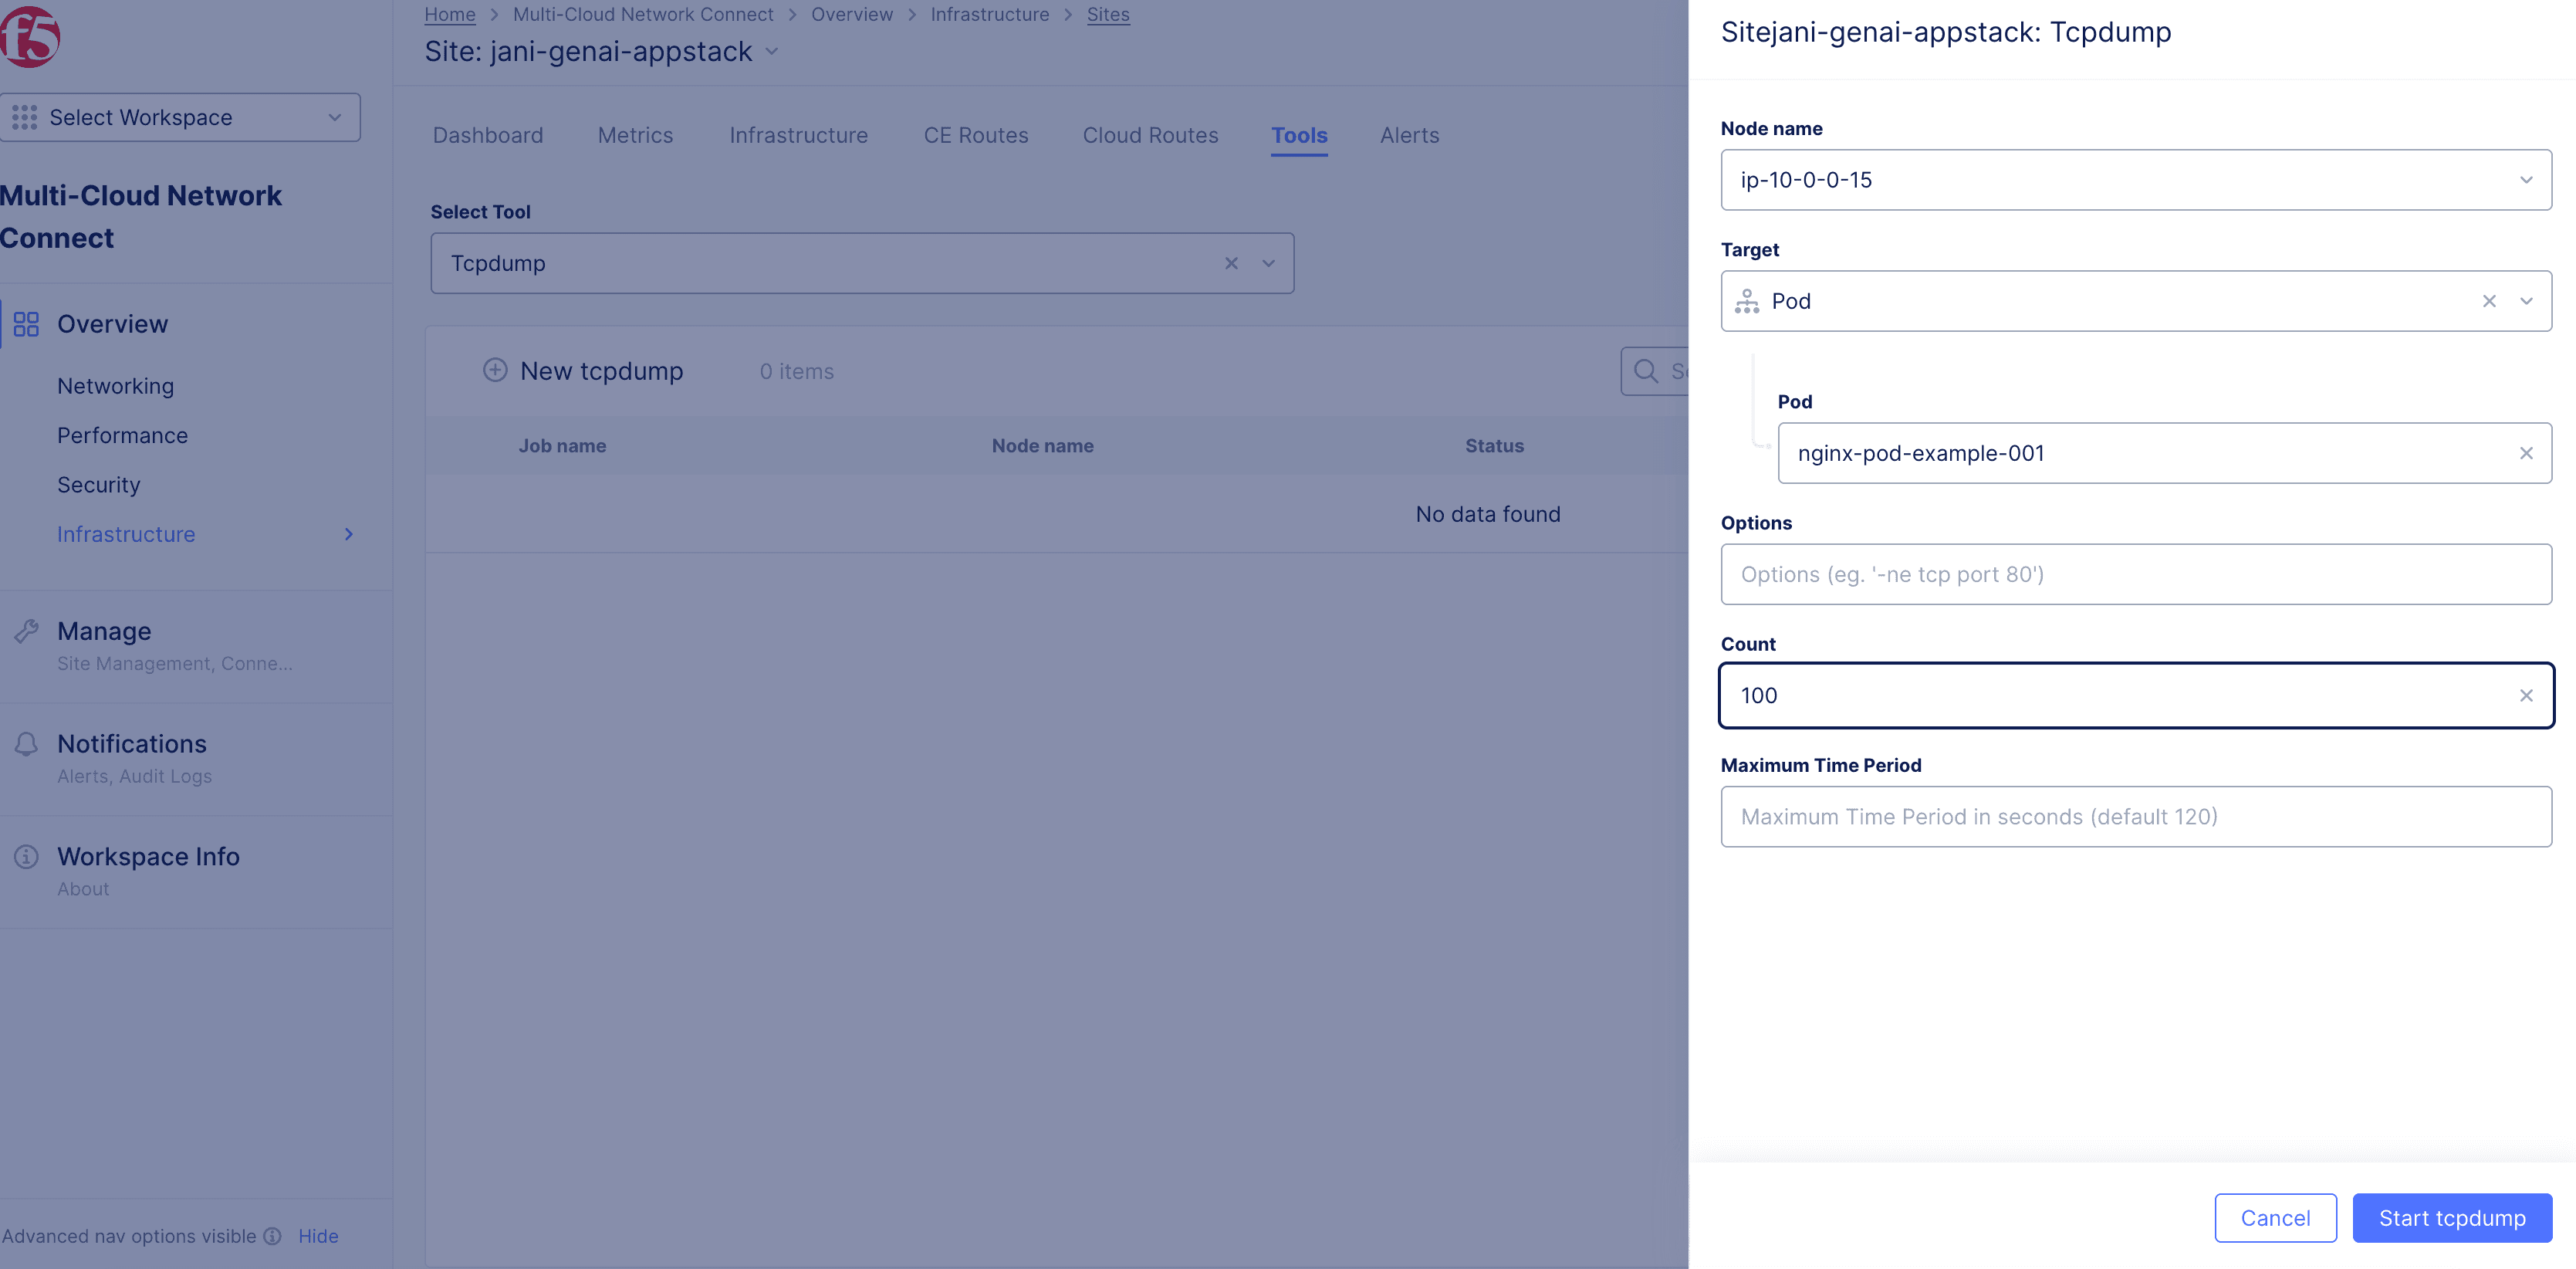Click the 'No data found' message
Viewport: 2576px width, 1269px height.
(1487, 514)
